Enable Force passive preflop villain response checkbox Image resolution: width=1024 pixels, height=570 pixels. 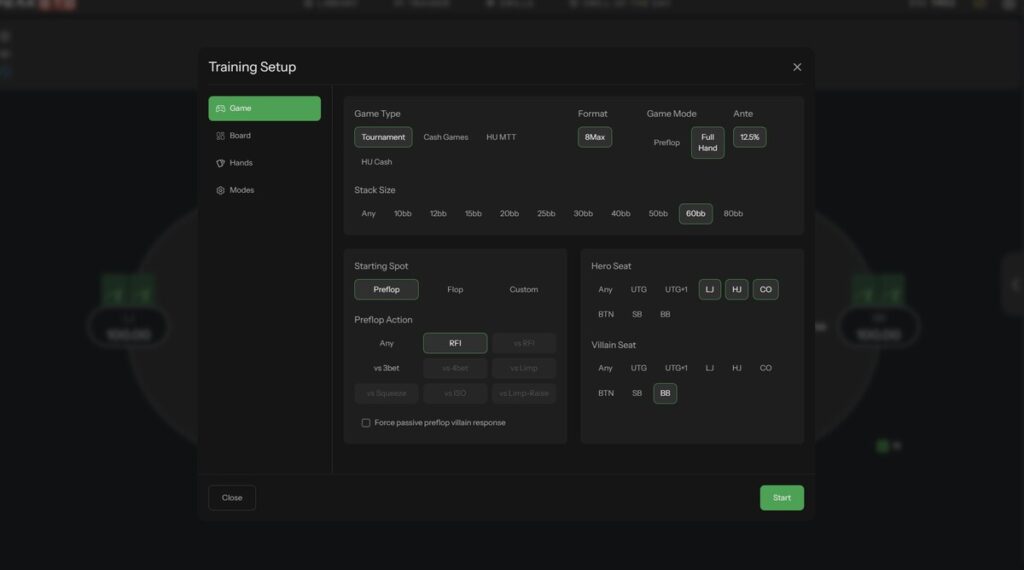[x=366, y=423]
